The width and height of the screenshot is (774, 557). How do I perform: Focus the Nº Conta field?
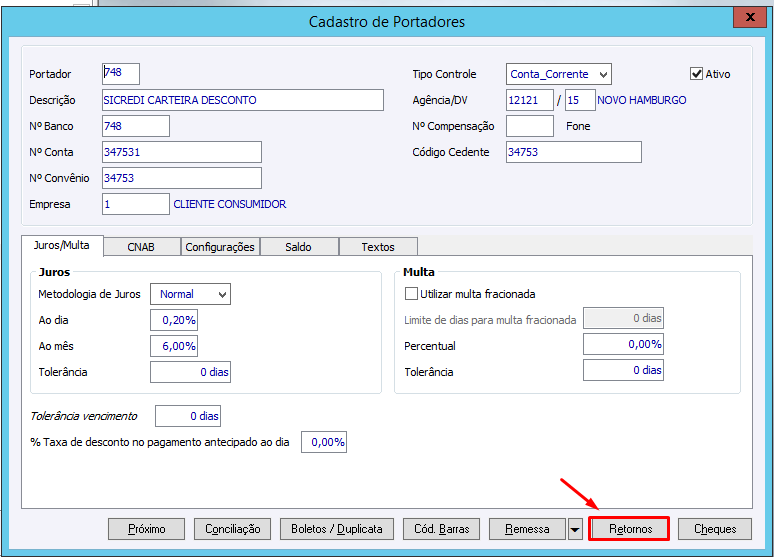182,152
